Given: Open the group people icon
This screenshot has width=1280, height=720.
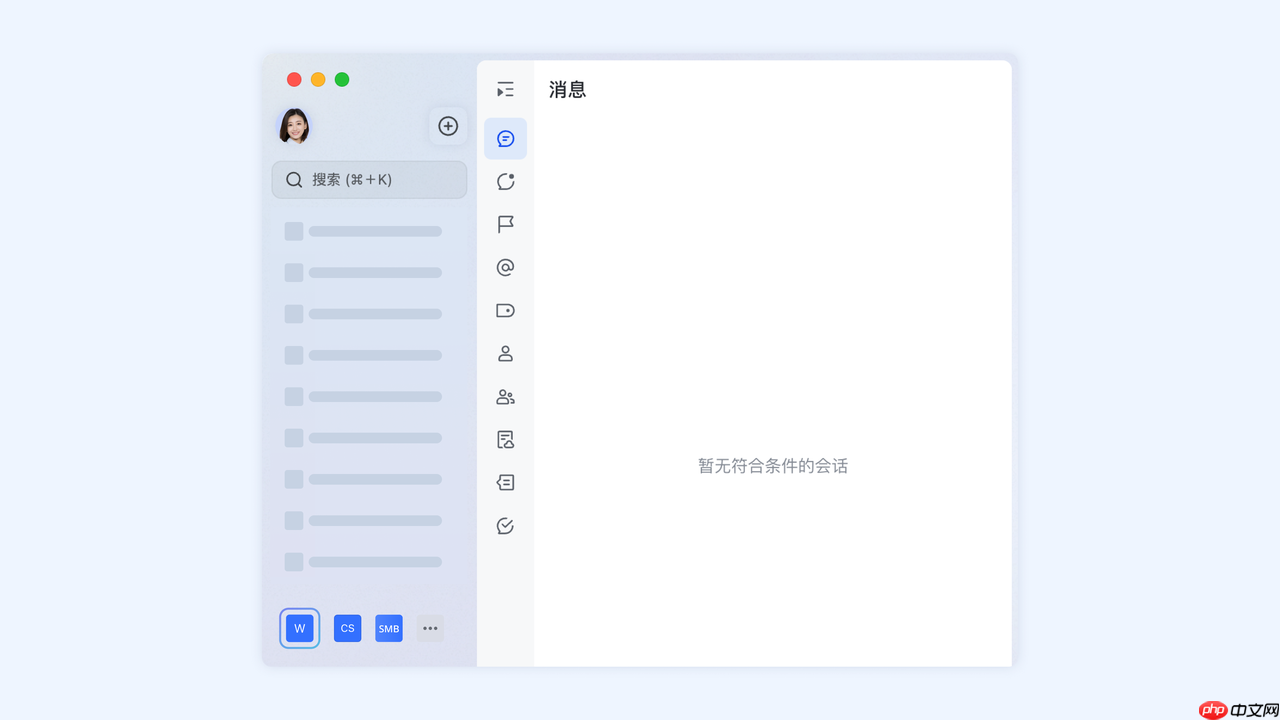Looking at the screenshot, I should click(505, 397).
